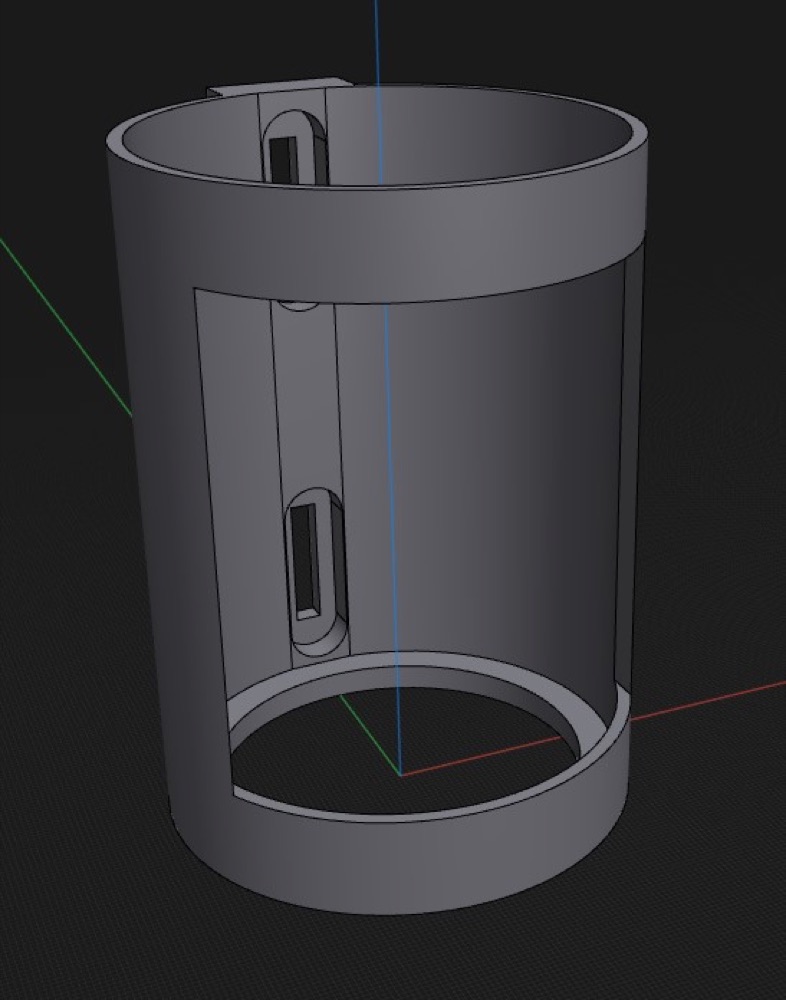
Task: Select the lower oblong slot on the inner rail
Action: 317,573
